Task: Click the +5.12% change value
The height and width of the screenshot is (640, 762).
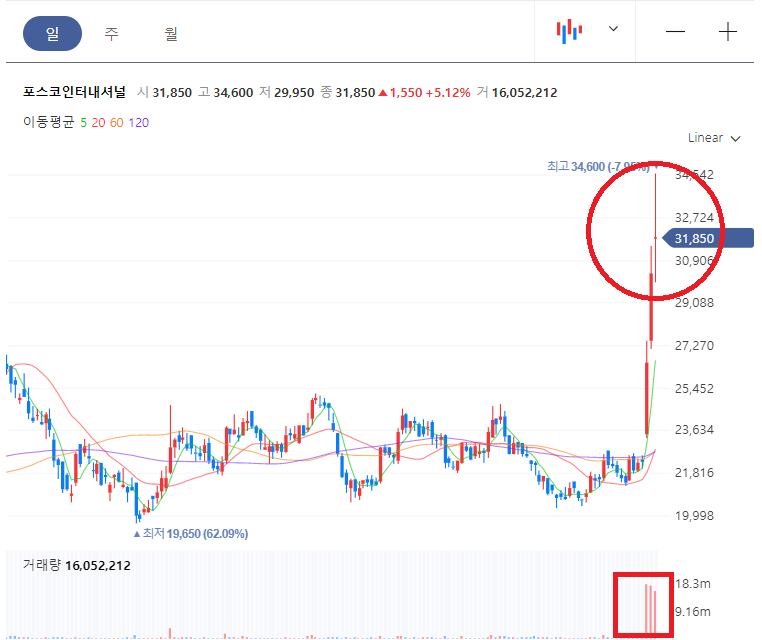Action: [448, 92]
